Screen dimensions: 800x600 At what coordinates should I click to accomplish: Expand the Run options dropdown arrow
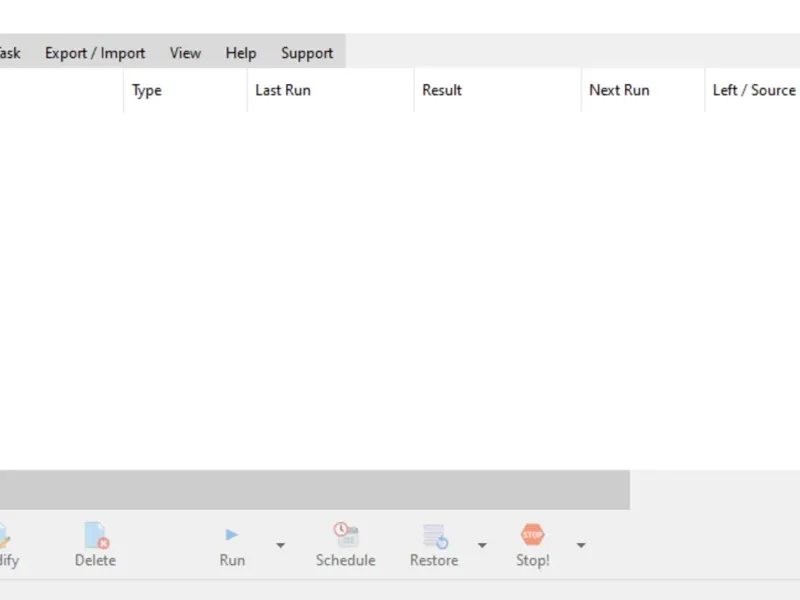pos(280,545)
